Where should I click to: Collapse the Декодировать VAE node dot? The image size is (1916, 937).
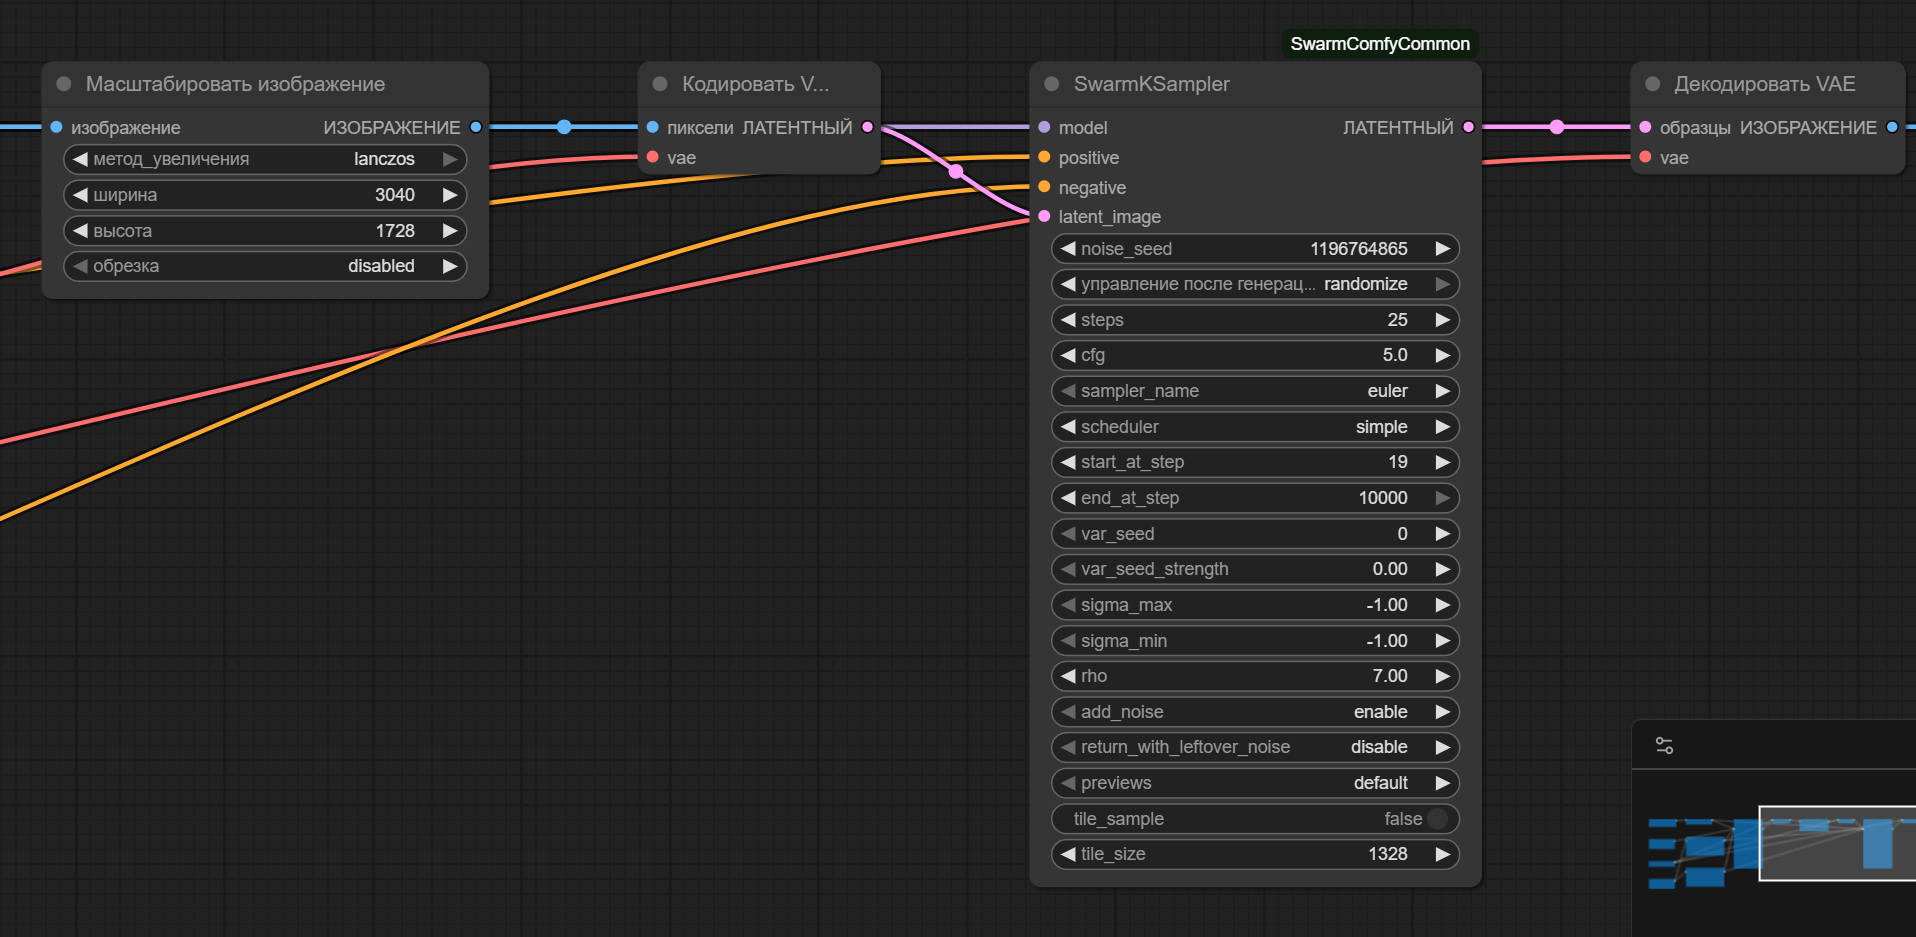[1652, 84]
